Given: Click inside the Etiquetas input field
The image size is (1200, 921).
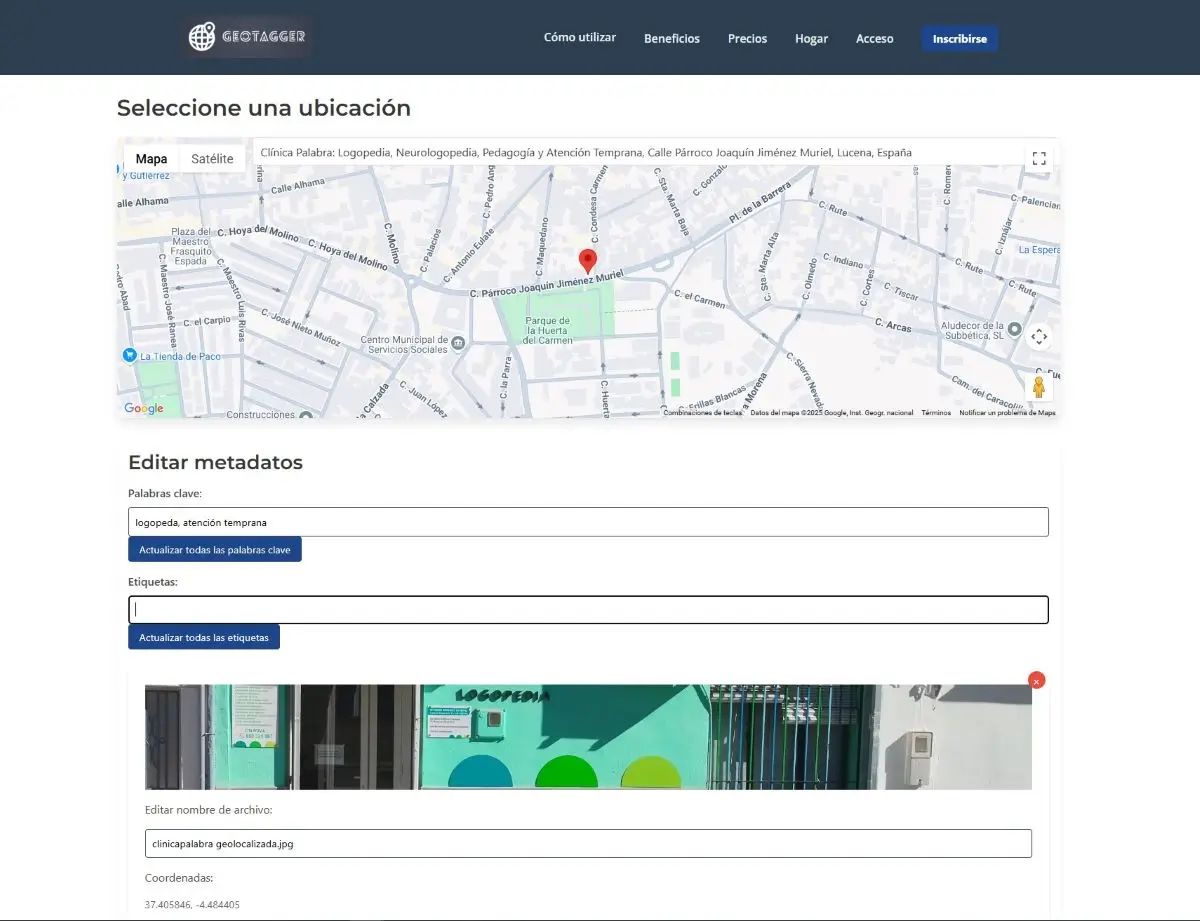Looking at the screenshot, I should coord(588,609).
